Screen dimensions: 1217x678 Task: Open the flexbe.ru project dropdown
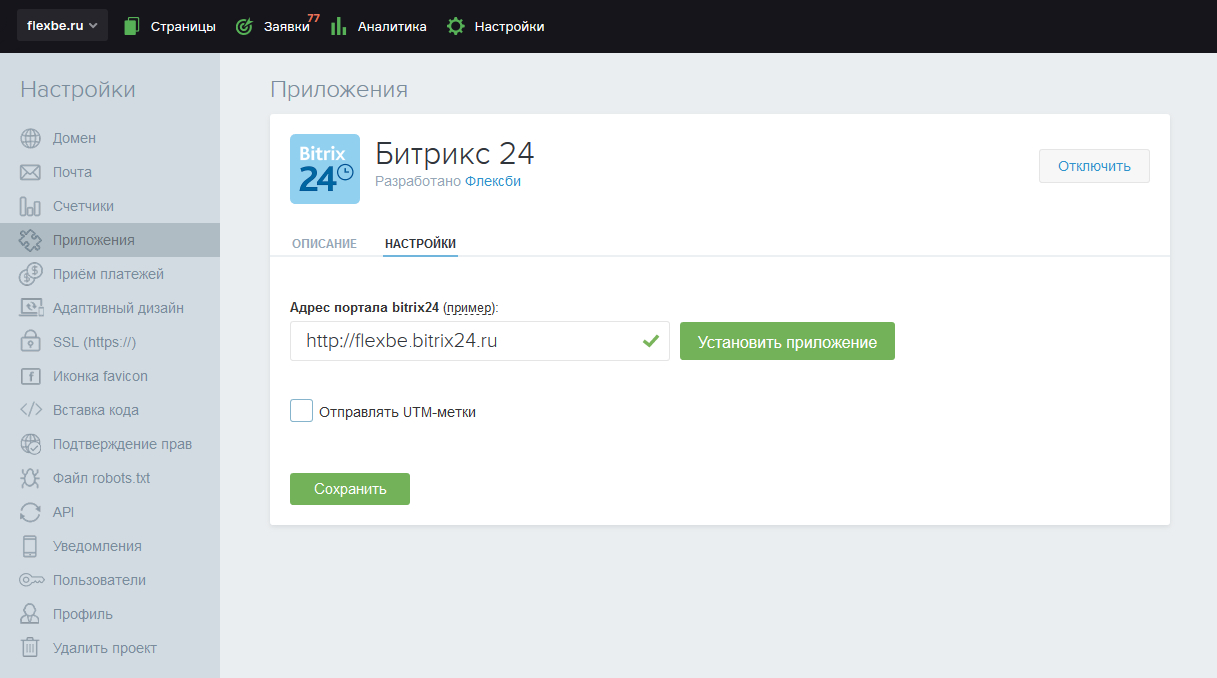[x=62, y=26]
